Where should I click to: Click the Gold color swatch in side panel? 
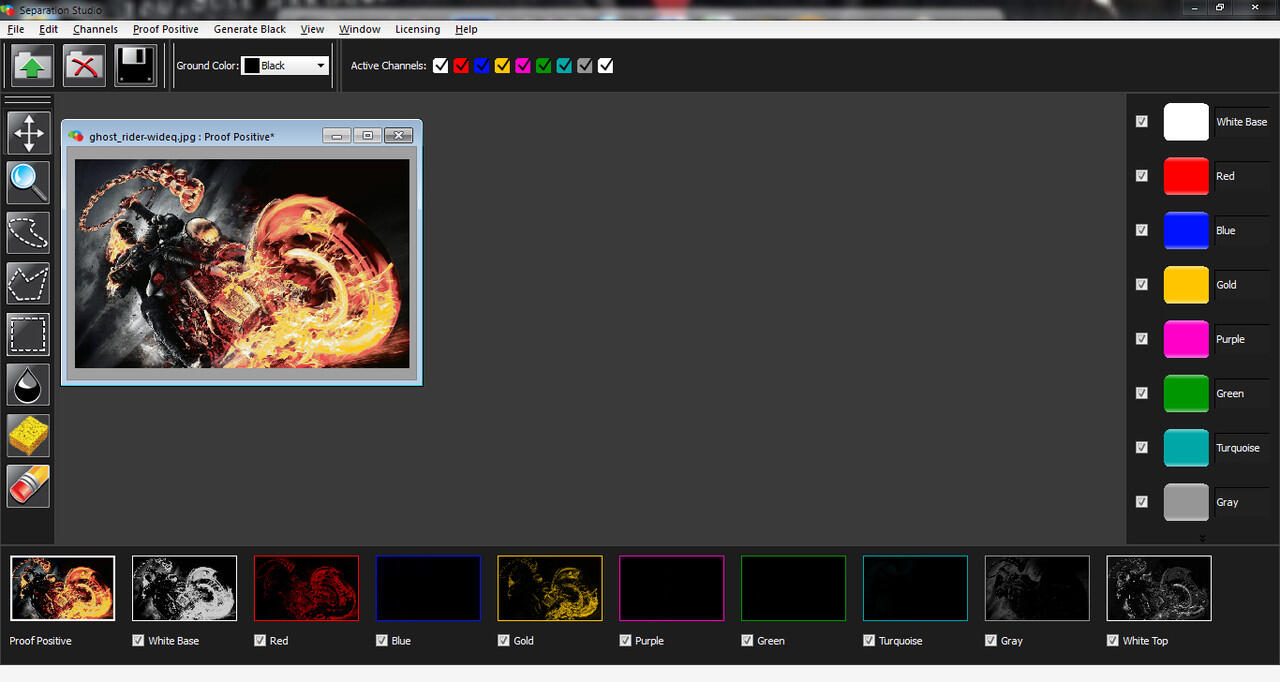pyautogui.click(x=1186, y=285)
